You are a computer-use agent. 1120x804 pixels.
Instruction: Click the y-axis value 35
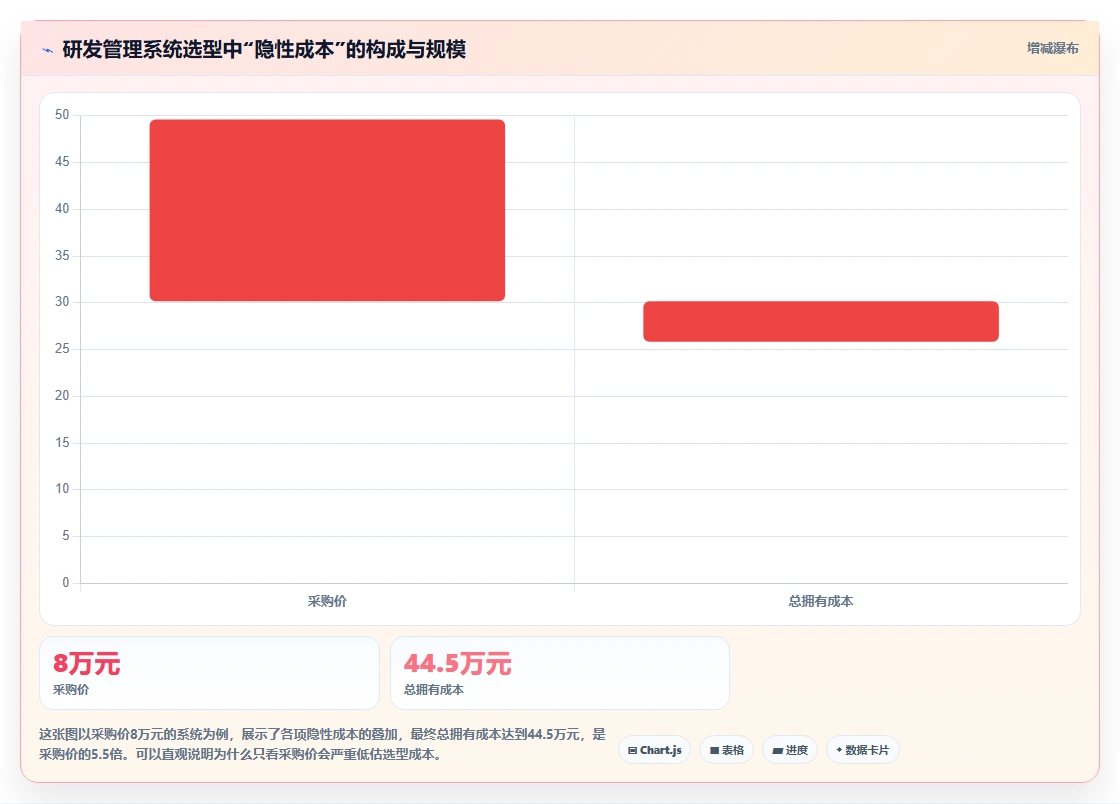click(62, 255)
